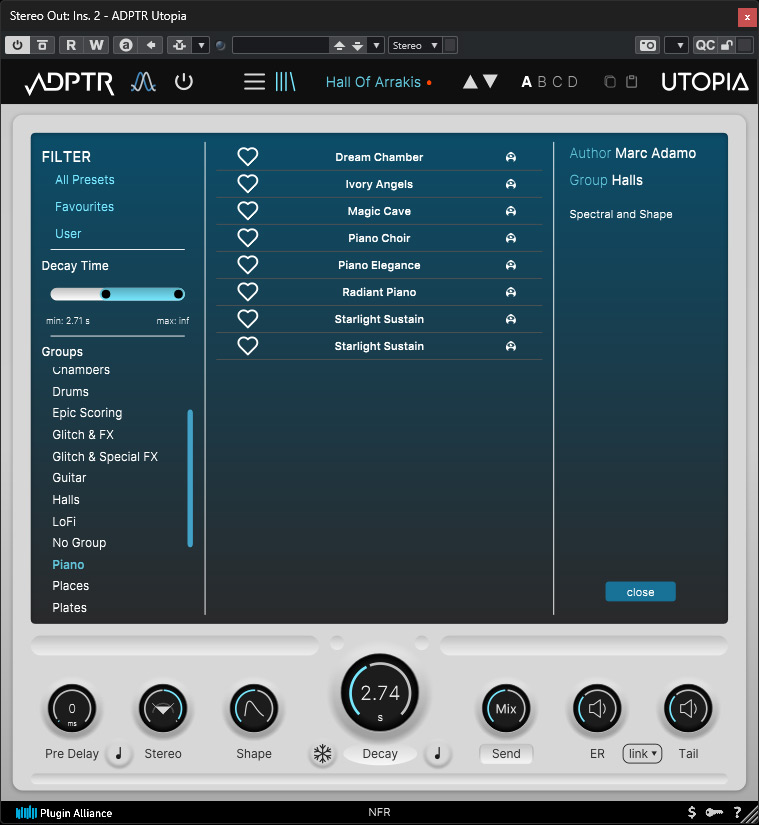This screenshot has height=825, width=759.
Task: Open the Plugin Alliance logo menu
Action: [x=64, y=813]
